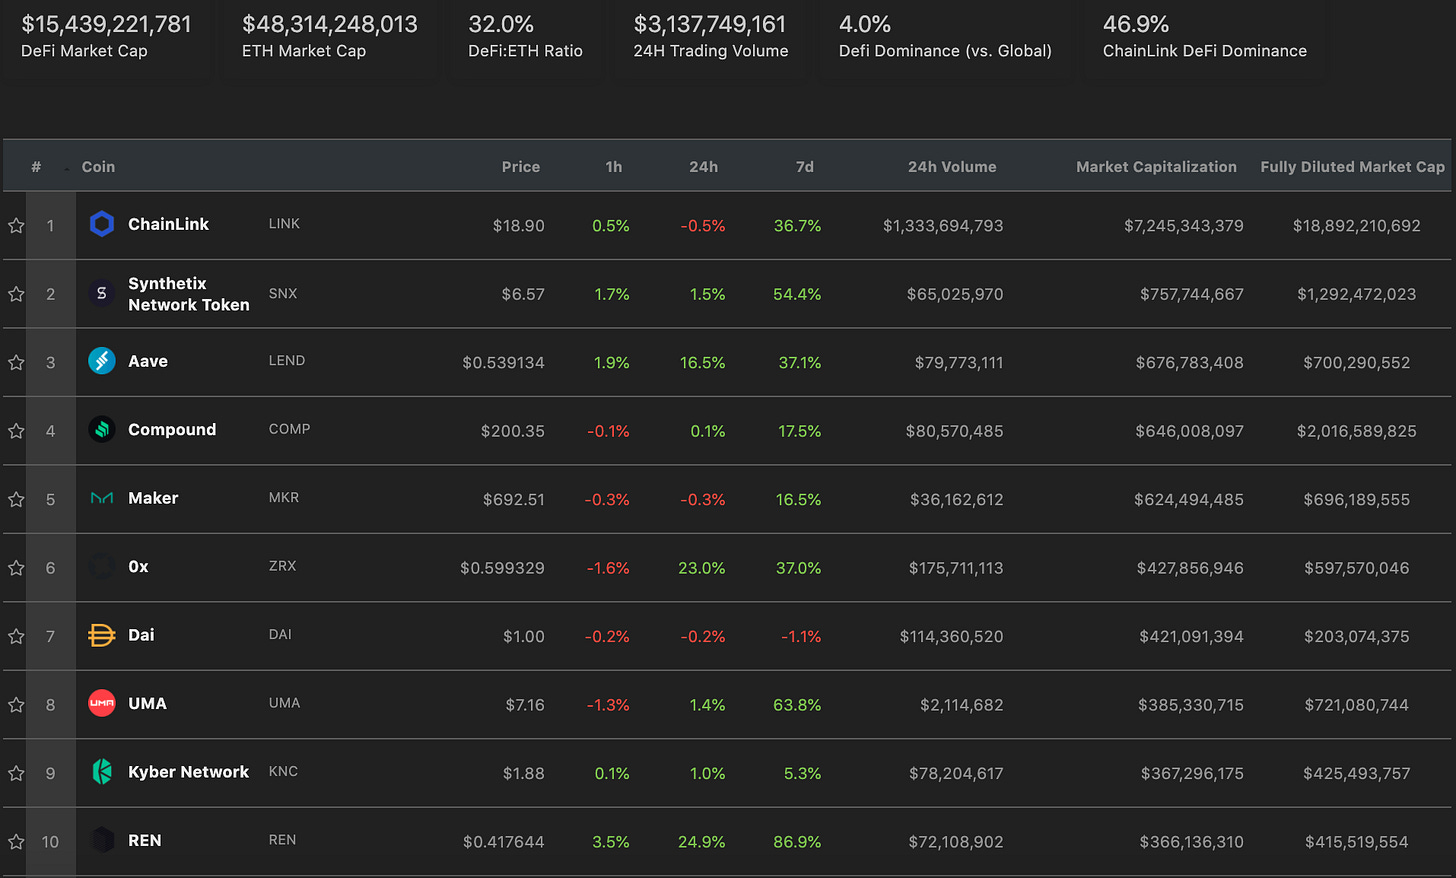
Task: Open the REN coin name link
Action: click(x=144, y=840)
